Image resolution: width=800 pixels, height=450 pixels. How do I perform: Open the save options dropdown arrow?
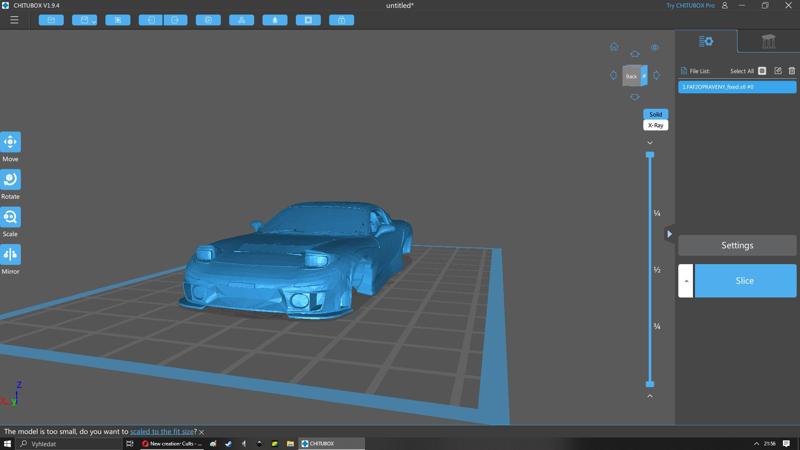click(93, 21)
